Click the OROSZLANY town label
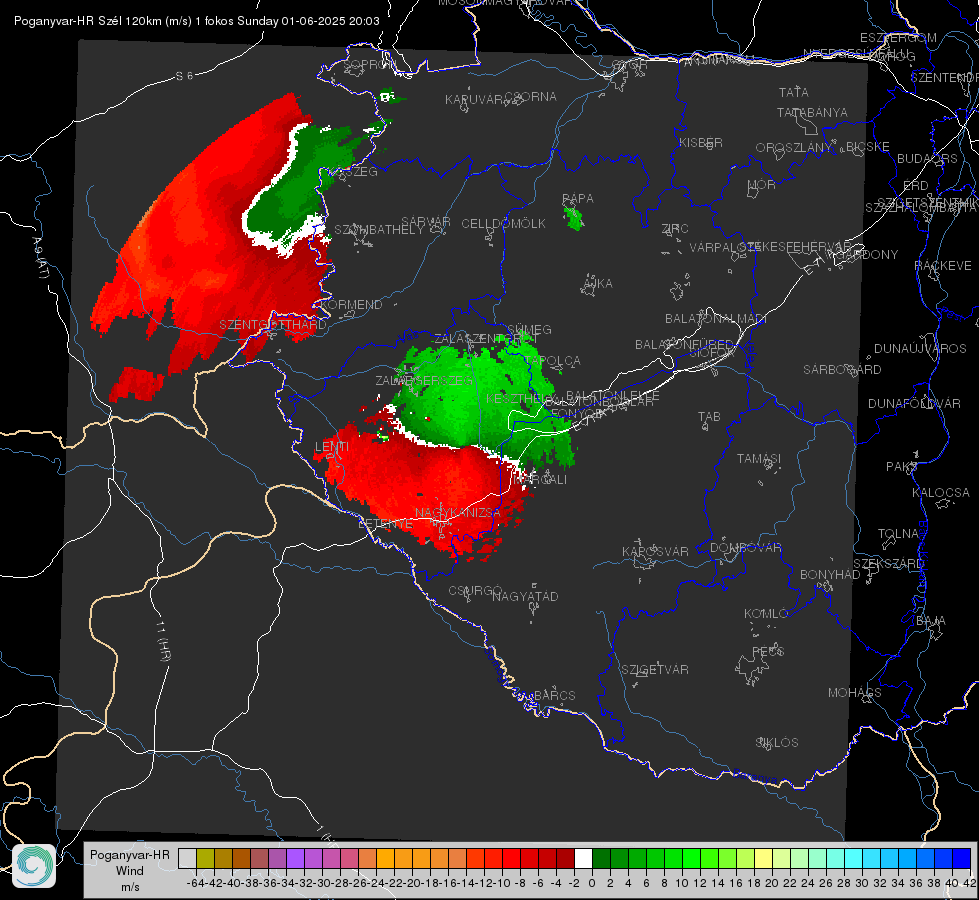This screenshot has height=900, width=979. pos(794,147)
